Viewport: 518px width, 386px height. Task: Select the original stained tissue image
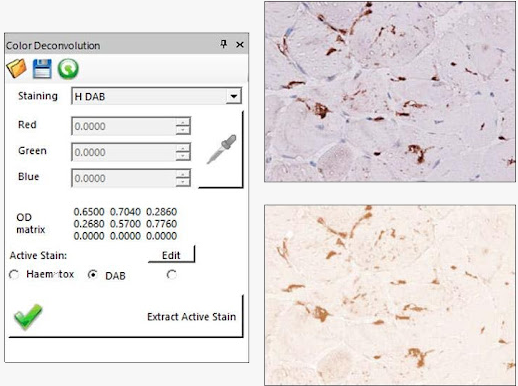click(x=390, y=92)
